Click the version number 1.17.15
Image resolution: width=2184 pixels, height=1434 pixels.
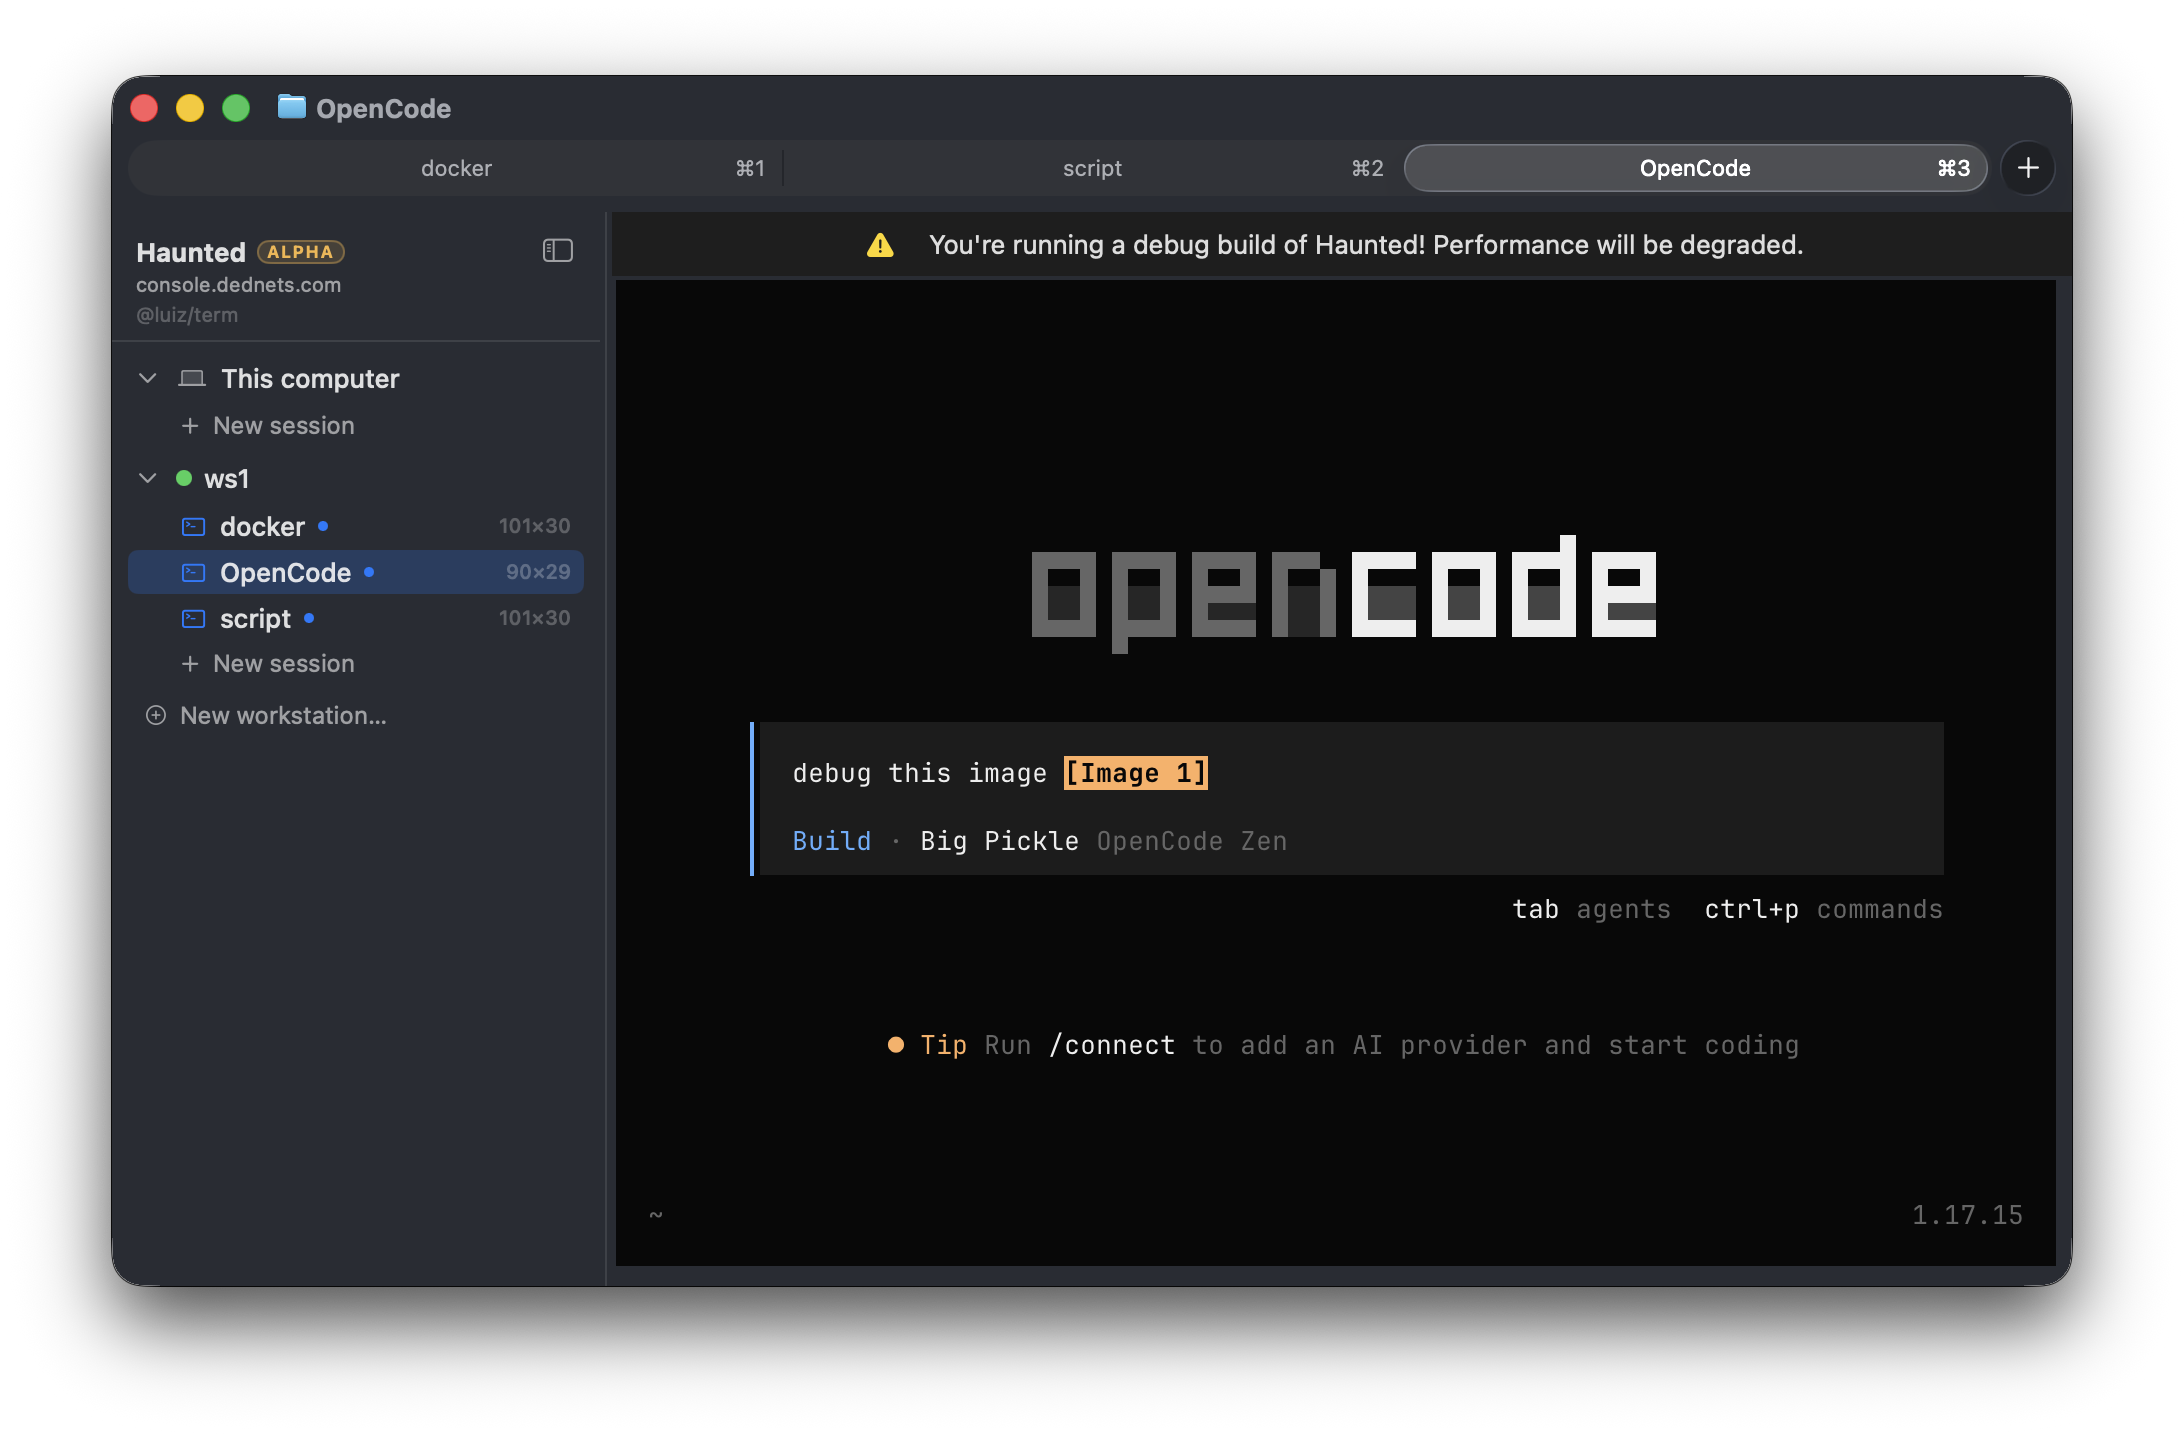(1967, 1215)
